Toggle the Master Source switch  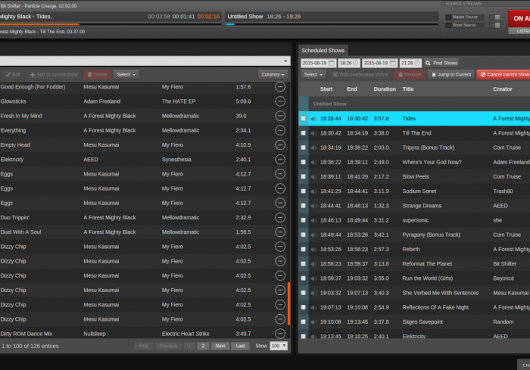coord(495,17)
